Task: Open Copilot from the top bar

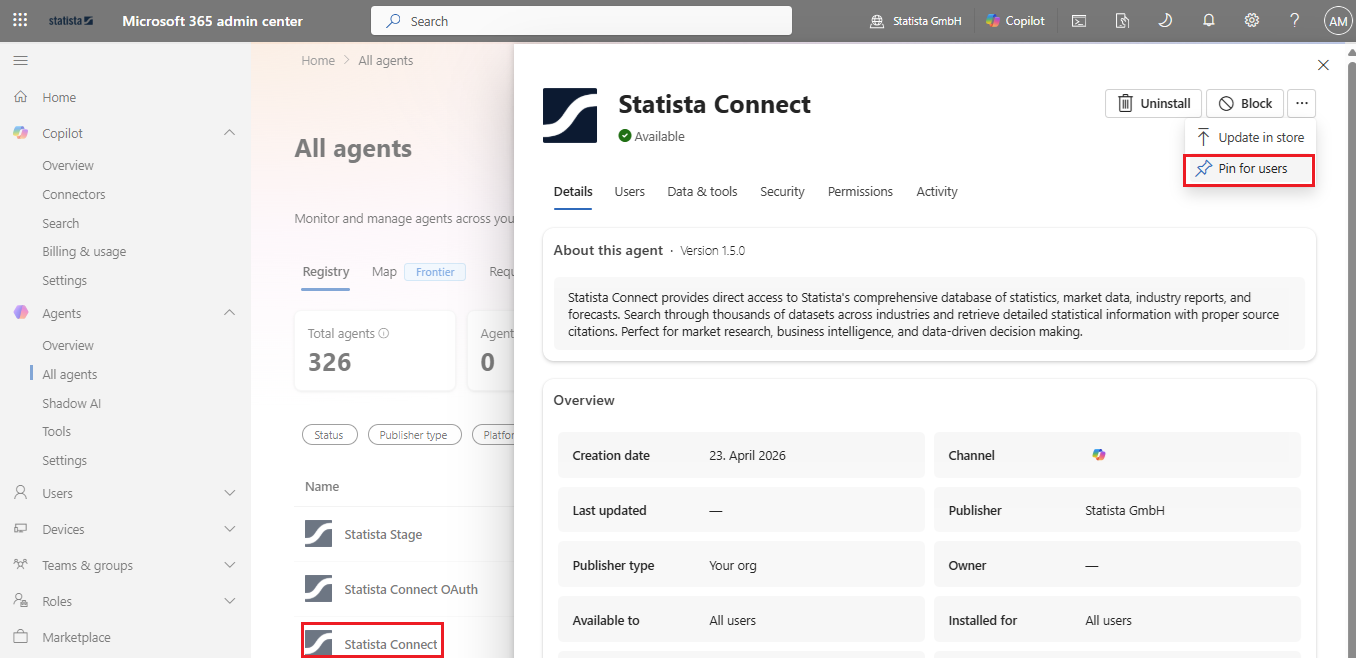Action: coord(1015,21)
